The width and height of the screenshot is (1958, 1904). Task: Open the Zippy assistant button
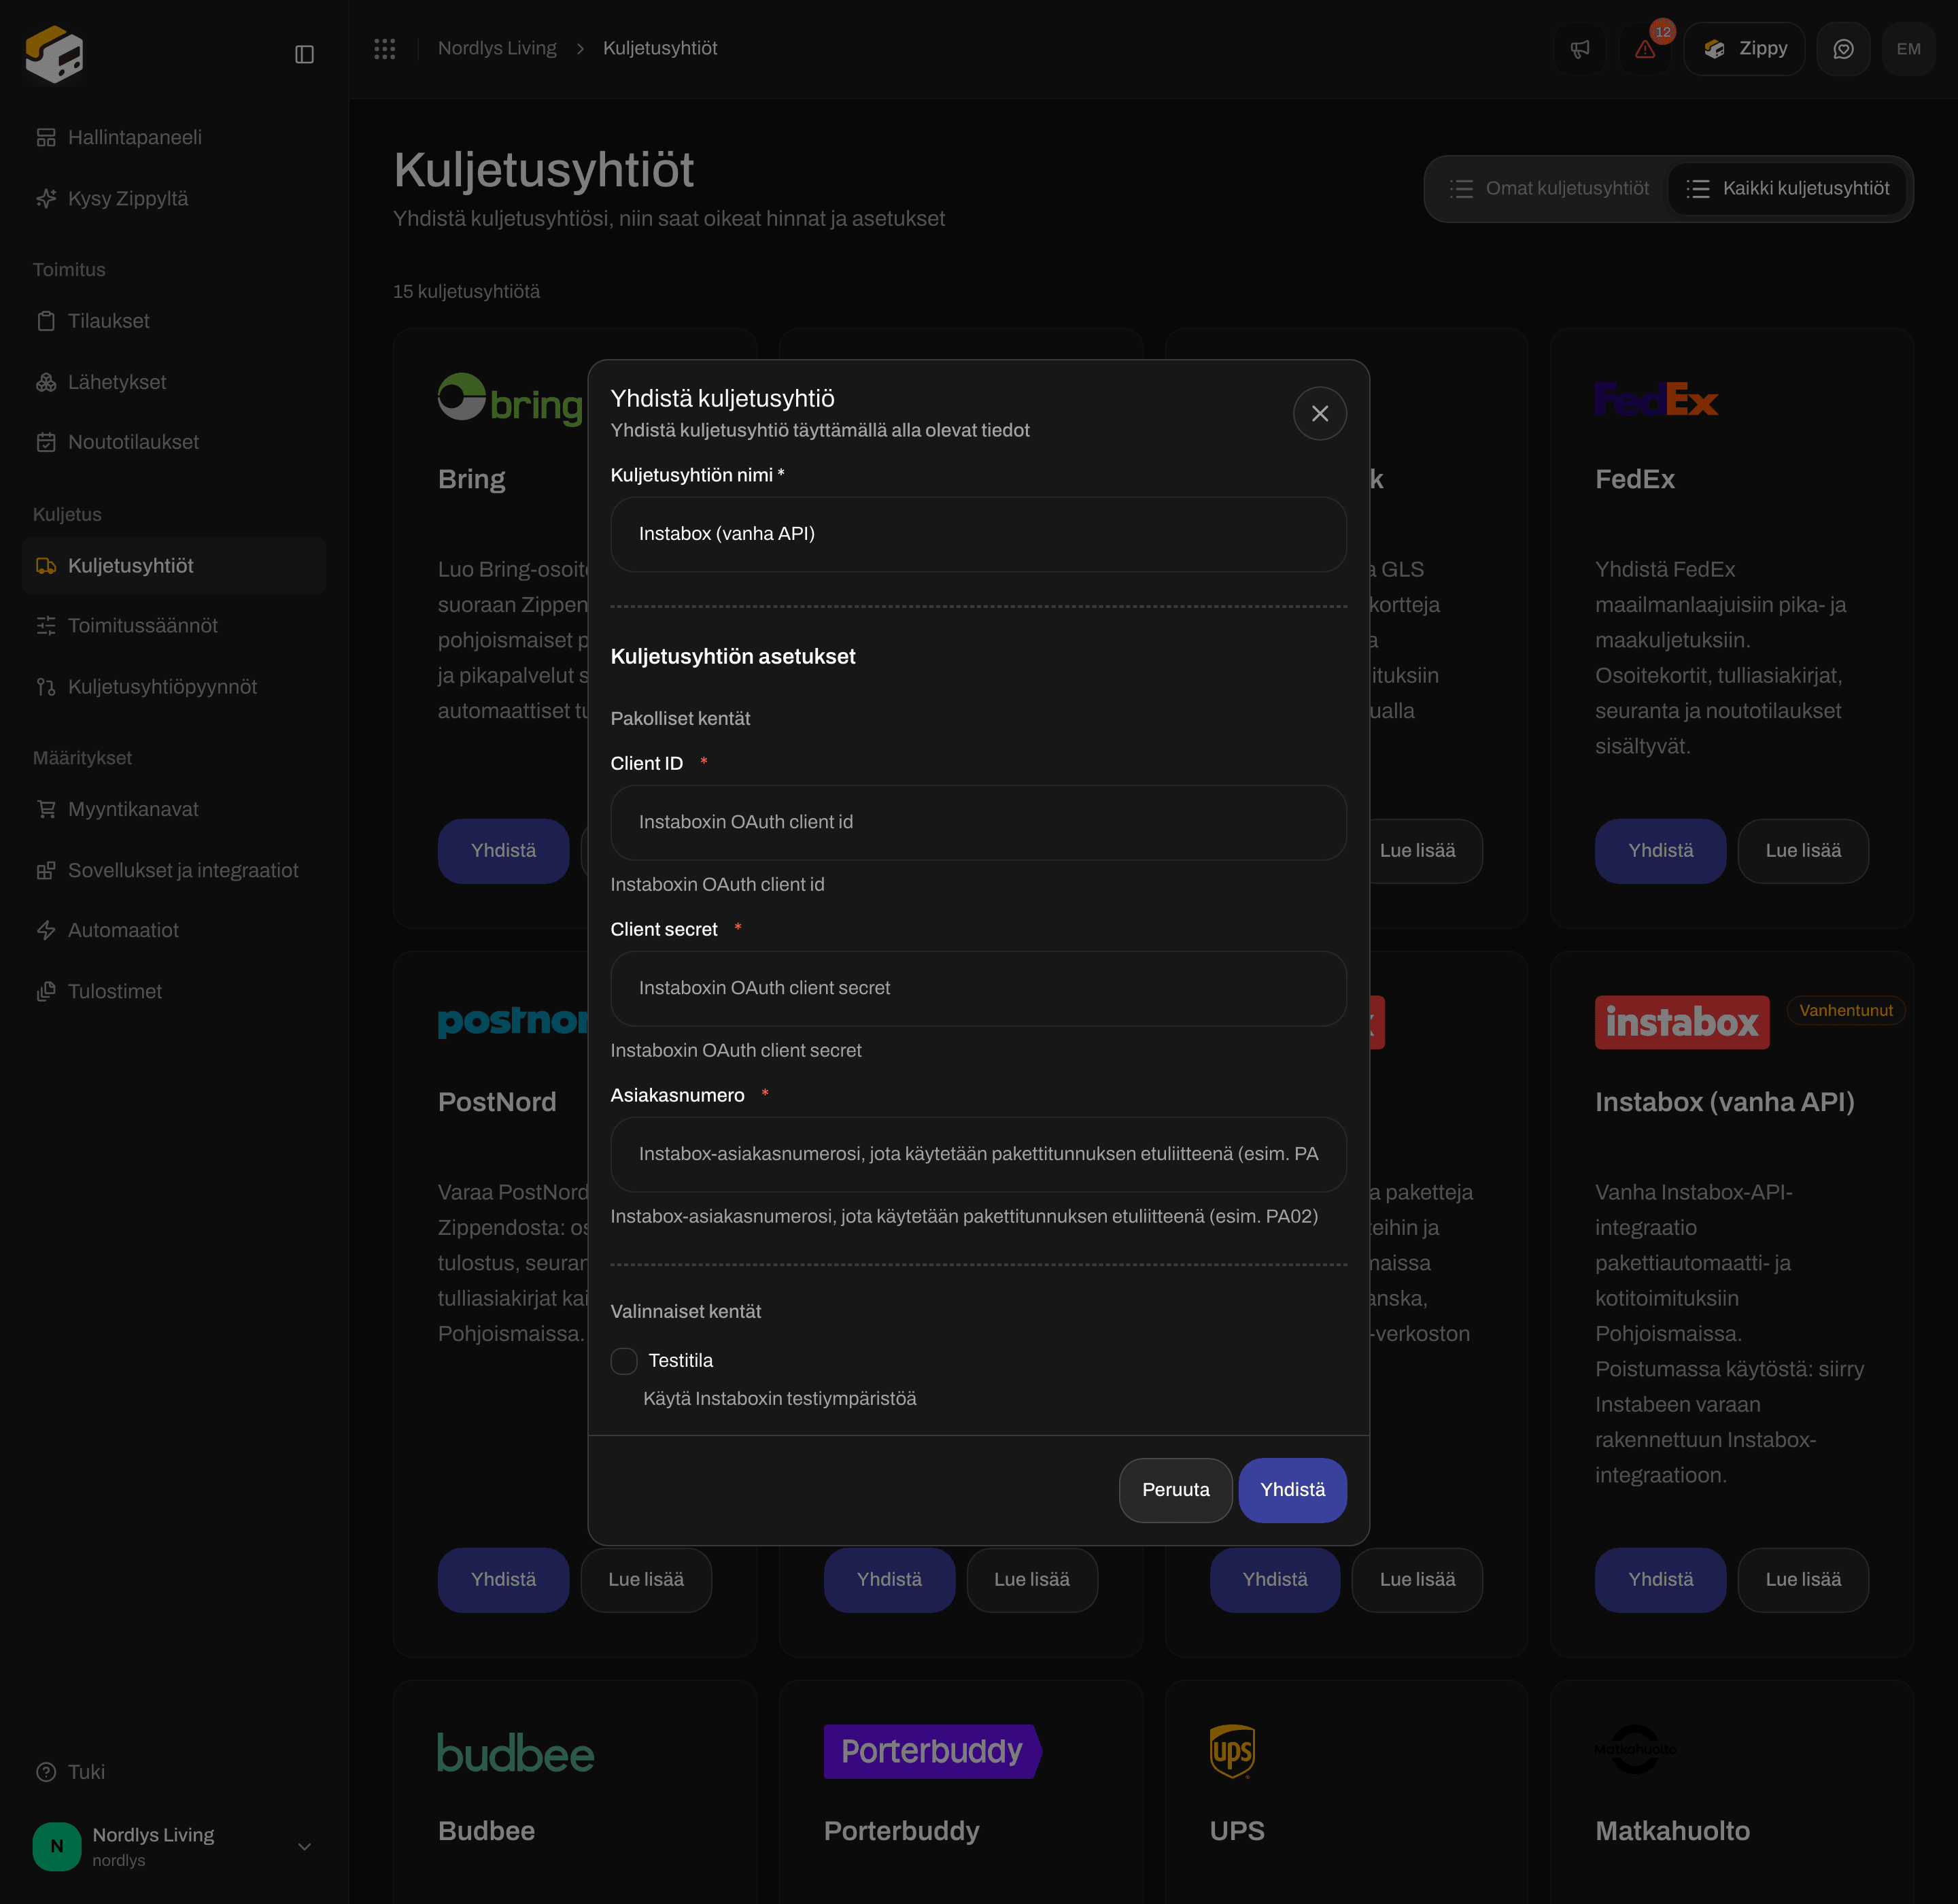(x=1744, y=49)
